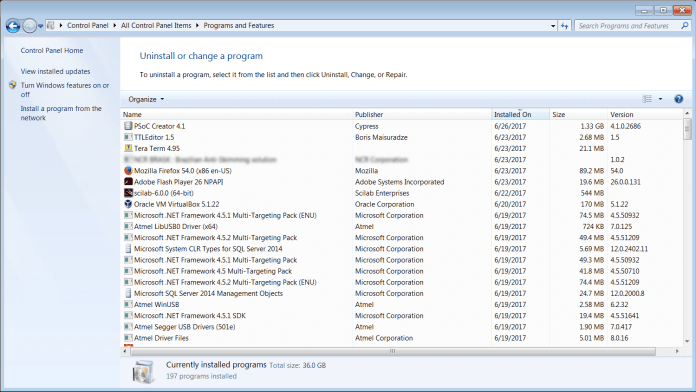Viewport: 696px width, 392px height.
Task: Select Control Panel breadcrumb segment
Action: pos(87,26)
